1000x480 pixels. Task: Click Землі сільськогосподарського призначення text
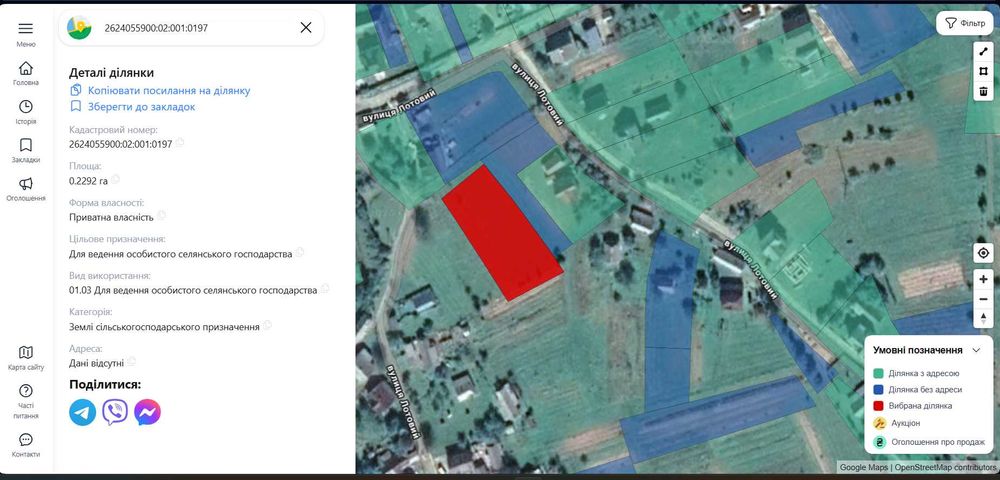[164, 326]
